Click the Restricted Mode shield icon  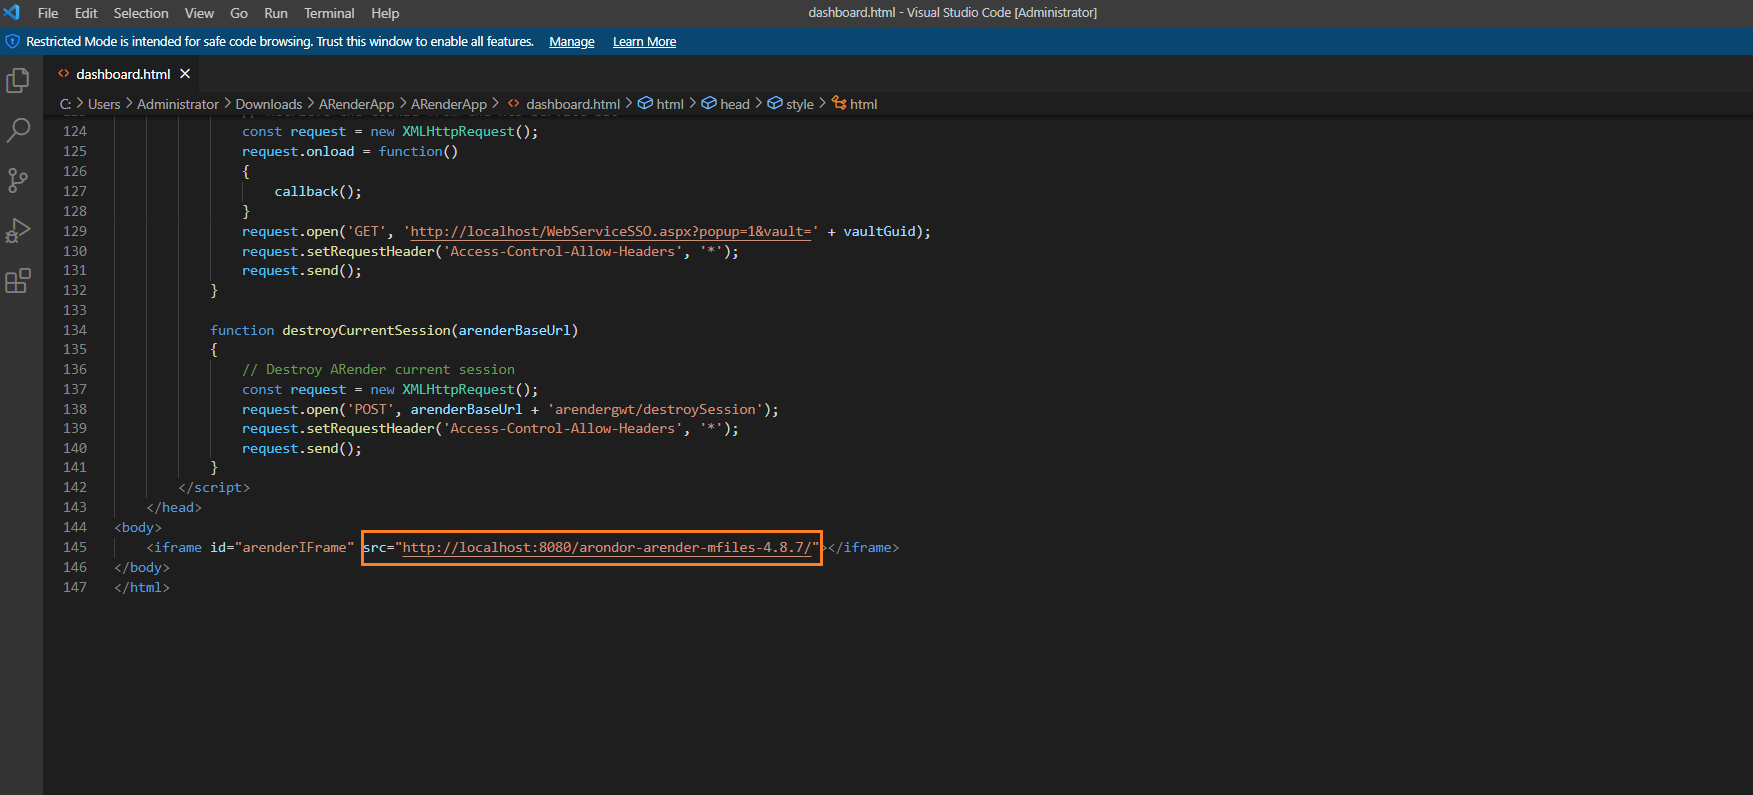(13, 42)
